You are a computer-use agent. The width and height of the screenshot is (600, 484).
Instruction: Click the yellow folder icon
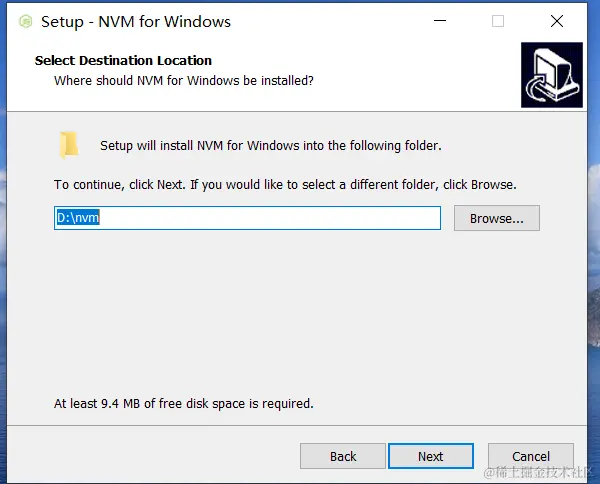click(69, 145)
